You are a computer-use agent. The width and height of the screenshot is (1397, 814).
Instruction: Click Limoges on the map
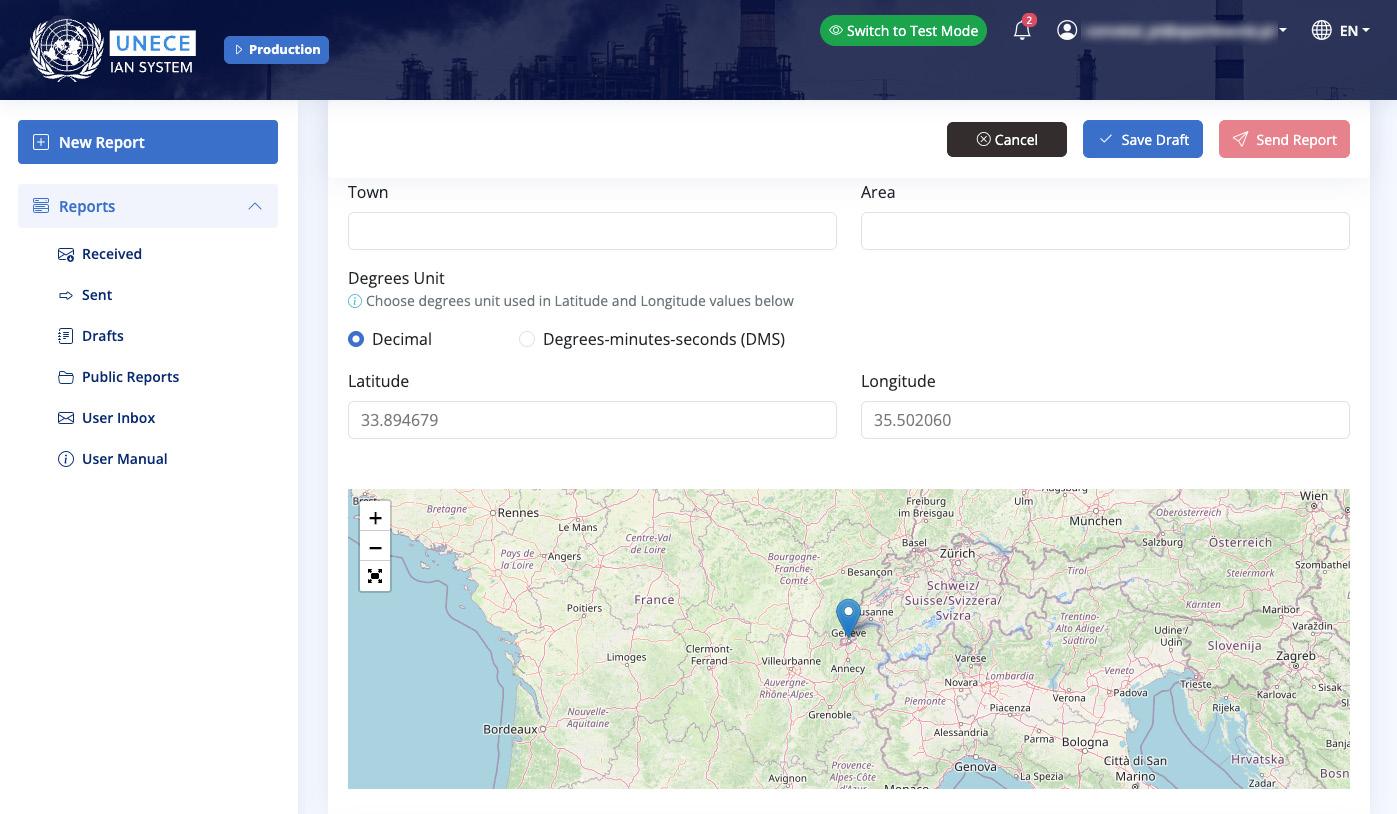point(626,657)
